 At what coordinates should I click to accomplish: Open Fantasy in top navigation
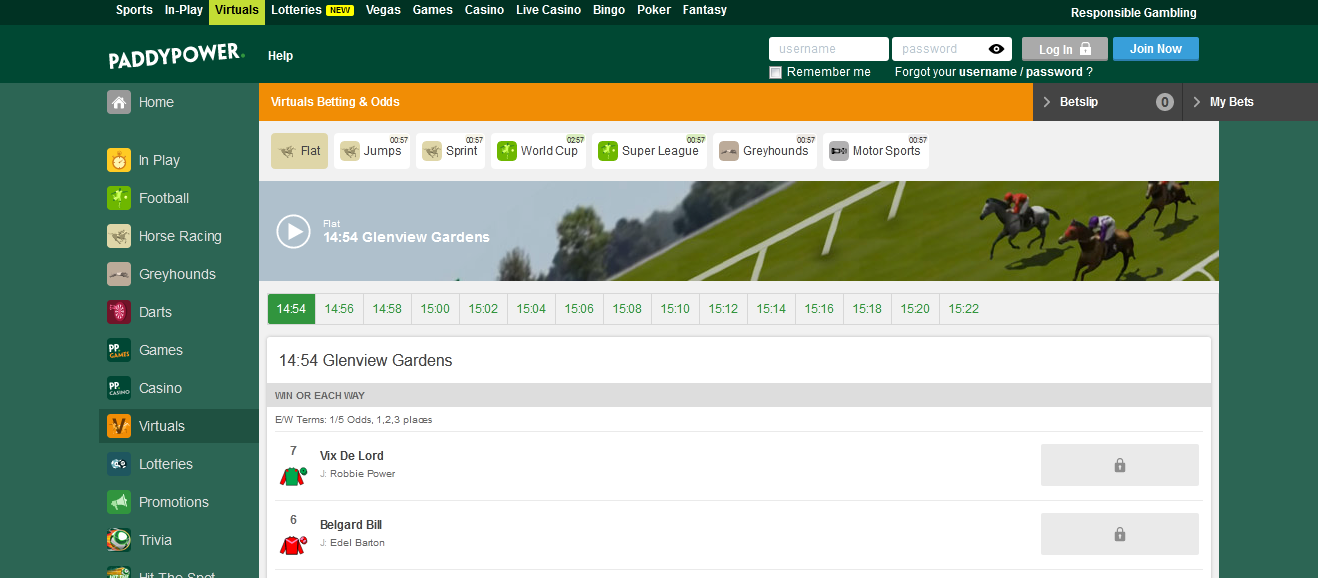(705, 10)
